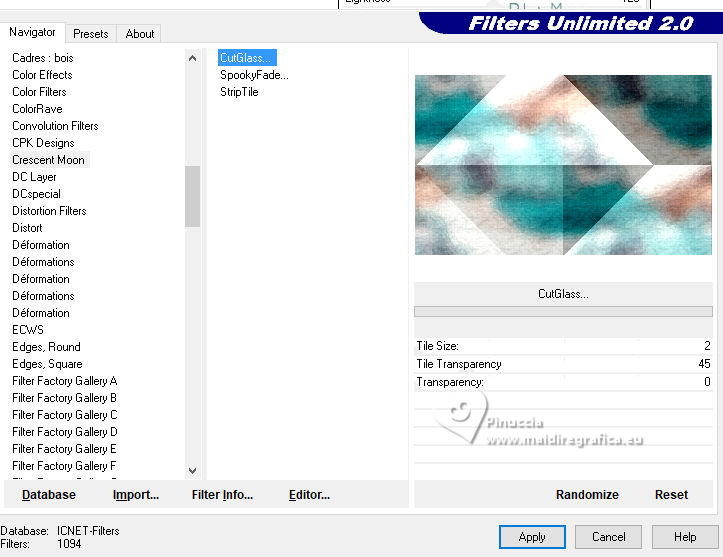
Task: Select the CPK Designs category
Action: point(43,143)
